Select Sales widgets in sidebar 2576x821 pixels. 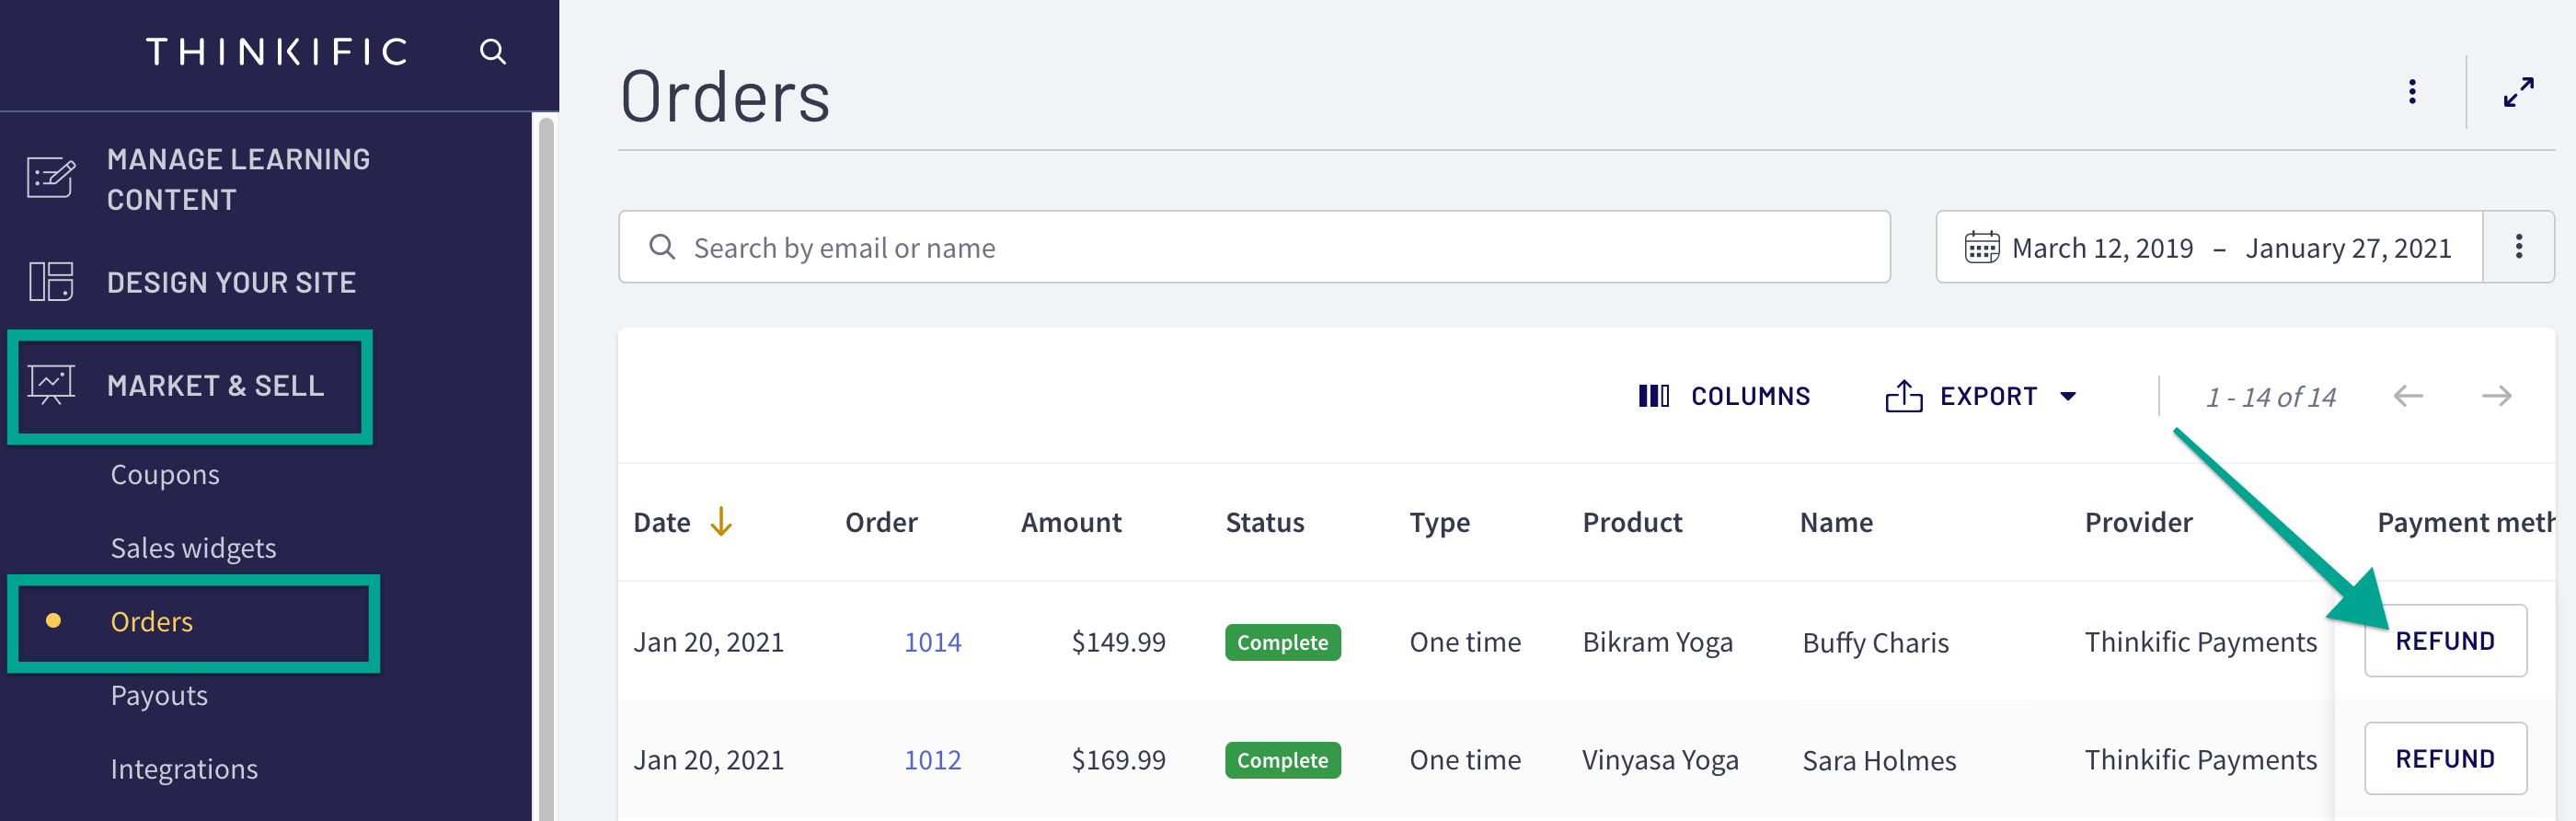tap(193, 548)
